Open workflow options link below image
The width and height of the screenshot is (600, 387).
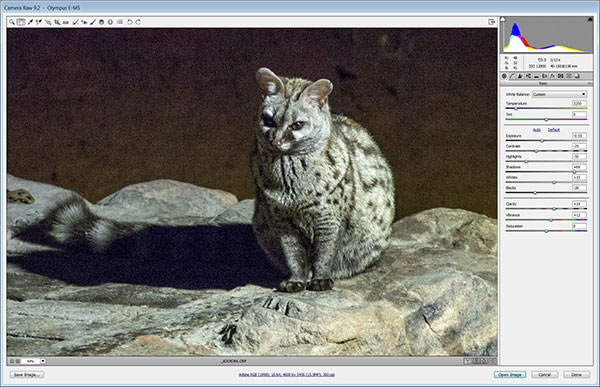287,375
